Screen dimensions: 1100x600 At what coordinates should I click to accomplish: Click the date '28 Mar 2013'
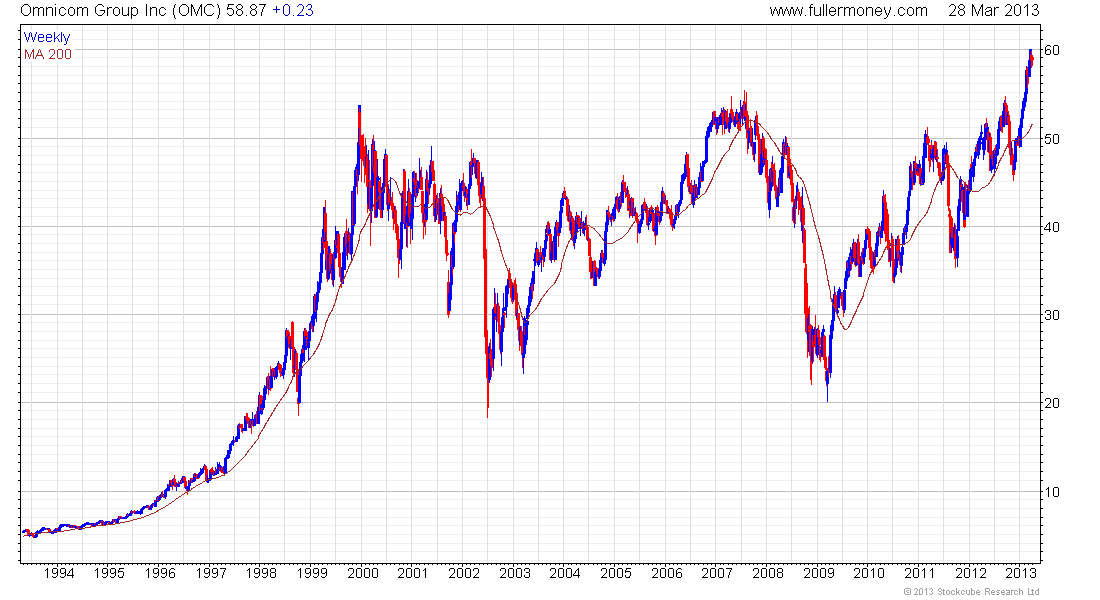(x=993, y=11)
